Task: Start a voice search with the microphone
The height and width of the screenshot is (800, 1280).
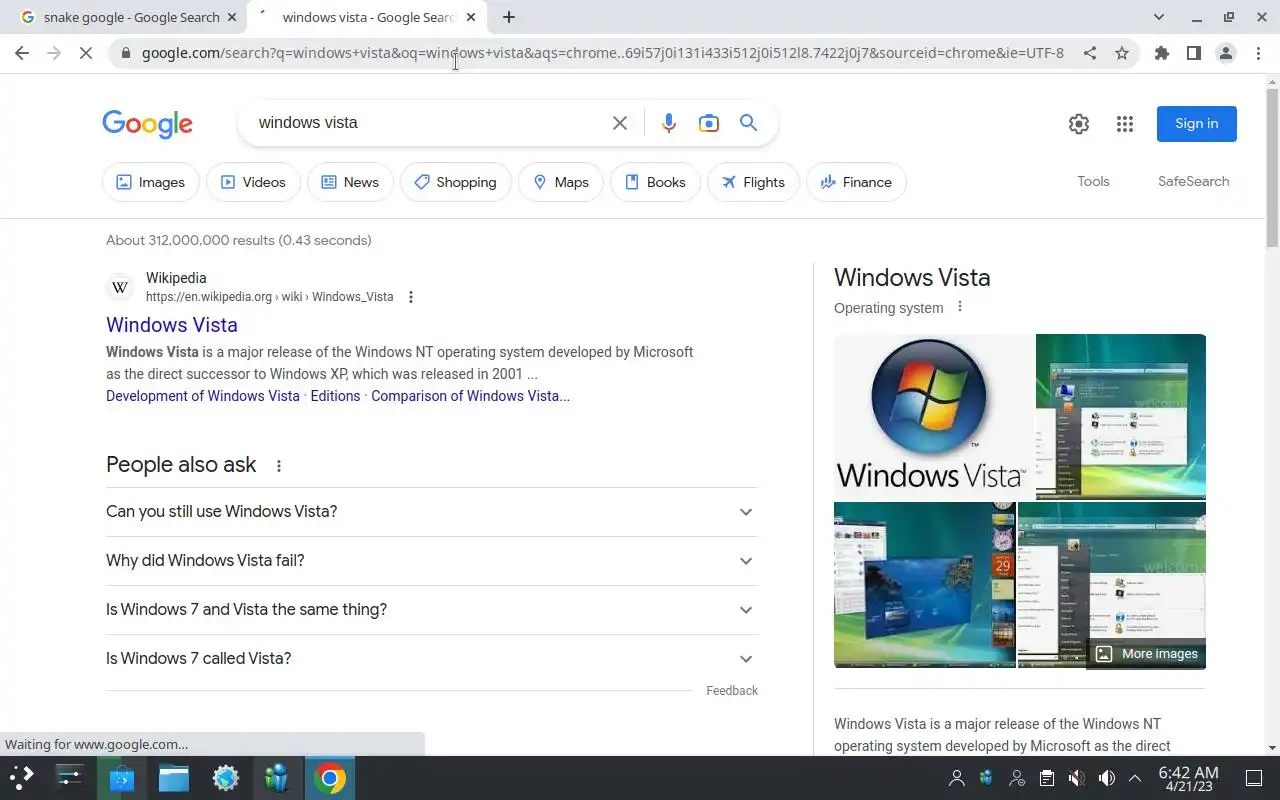Action: point(669,123)
